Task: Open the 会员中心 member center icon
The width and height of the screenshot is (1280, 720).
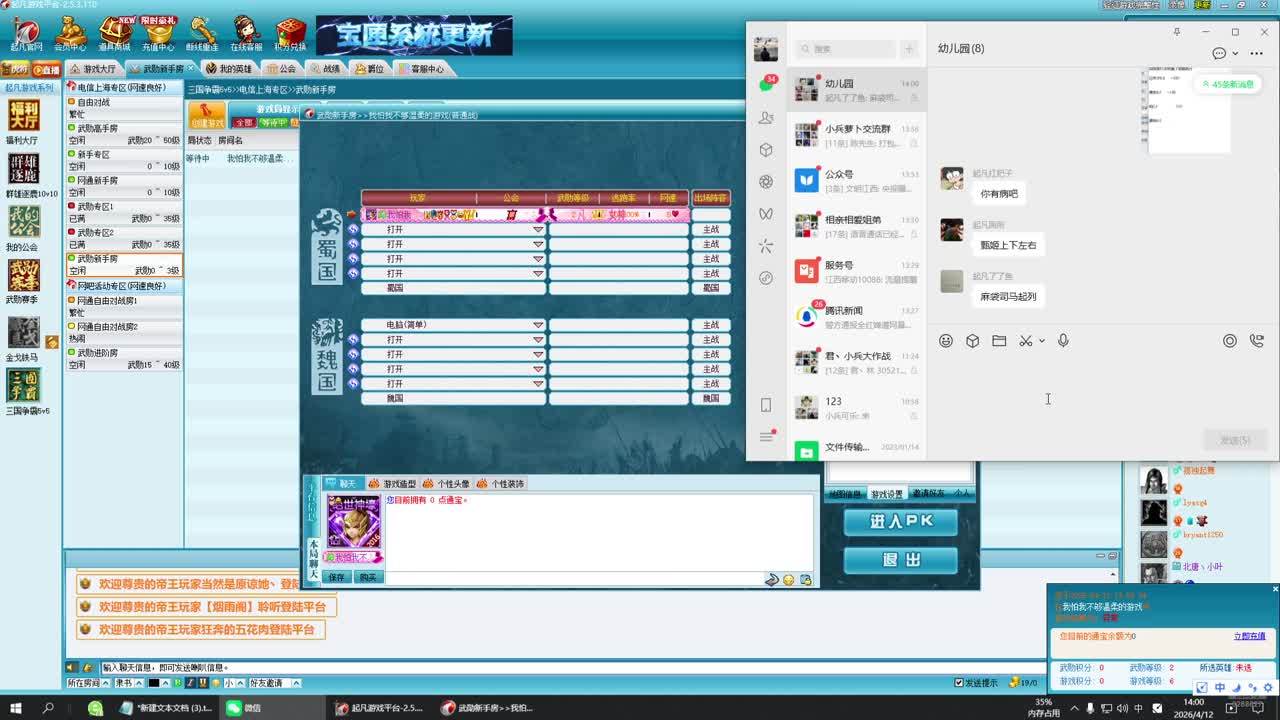Action: (x=69, y=34)
